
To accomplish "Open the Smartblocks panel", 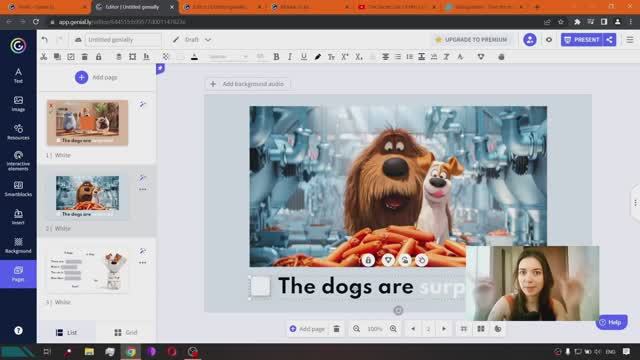I will pyautogui.click(x=18, y=189).
